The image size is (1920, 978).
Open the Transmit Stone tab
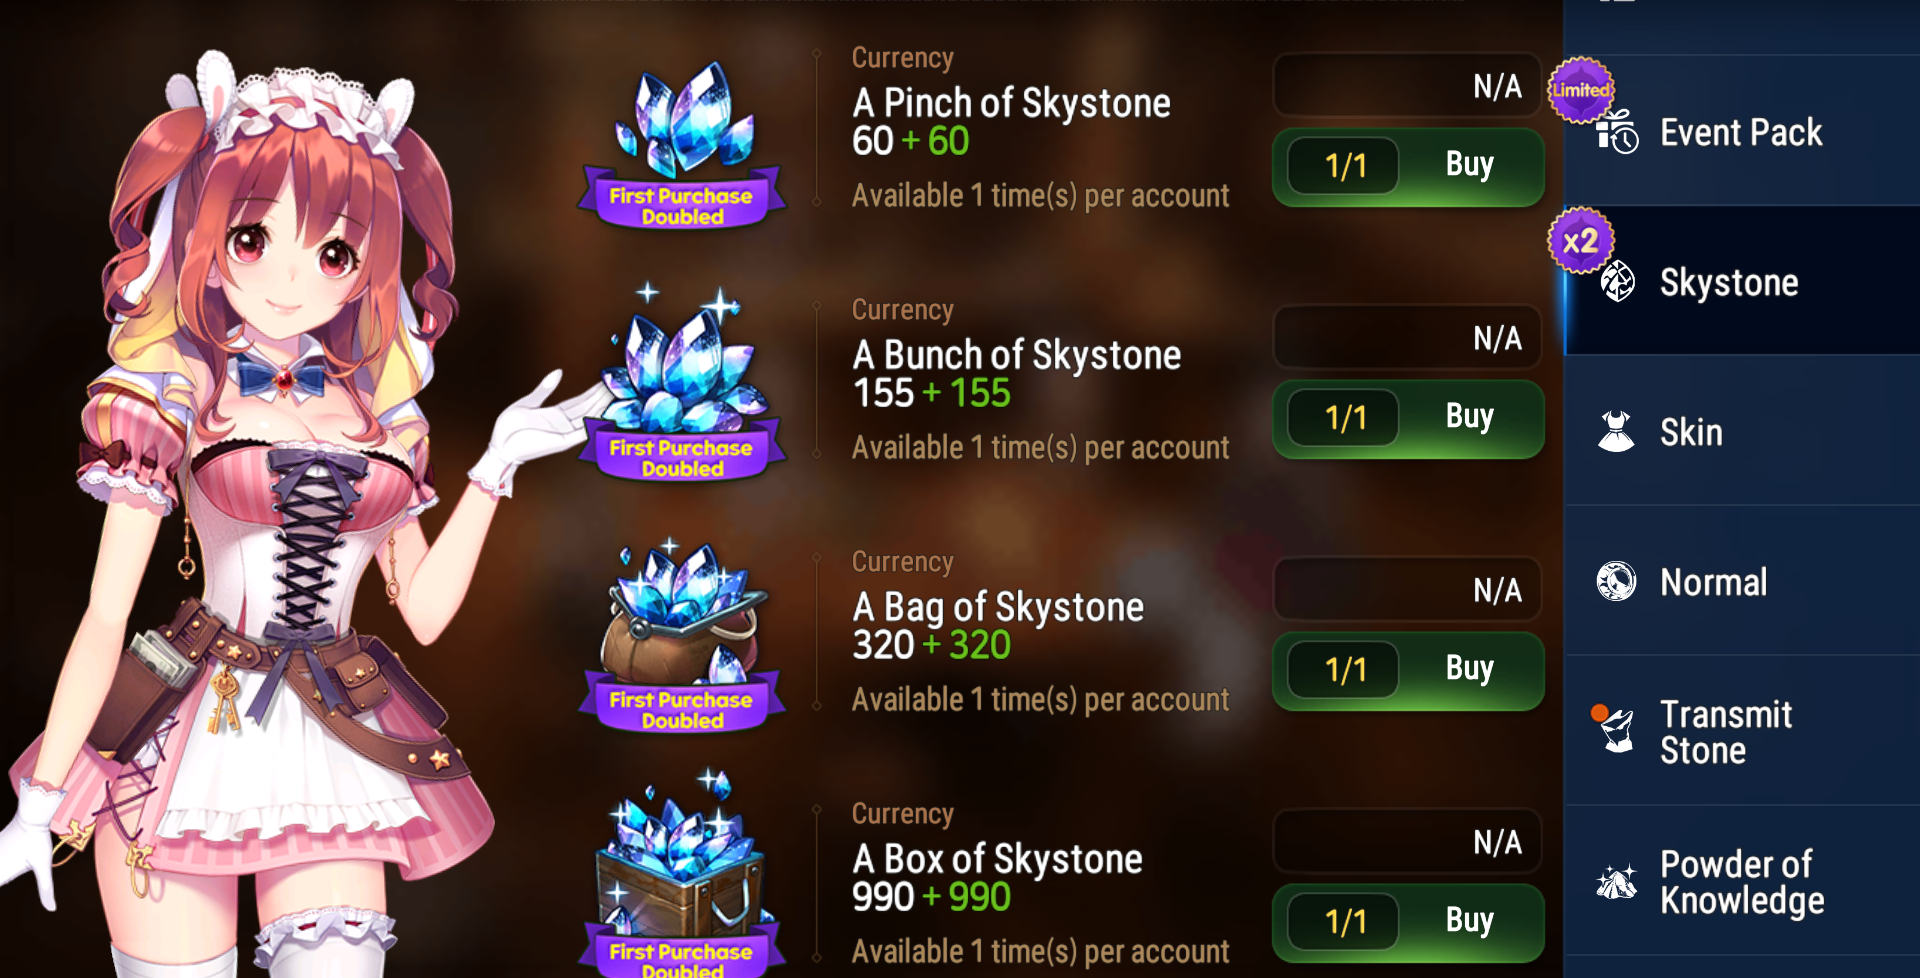pyautogui.click(x=1742, y=731)
